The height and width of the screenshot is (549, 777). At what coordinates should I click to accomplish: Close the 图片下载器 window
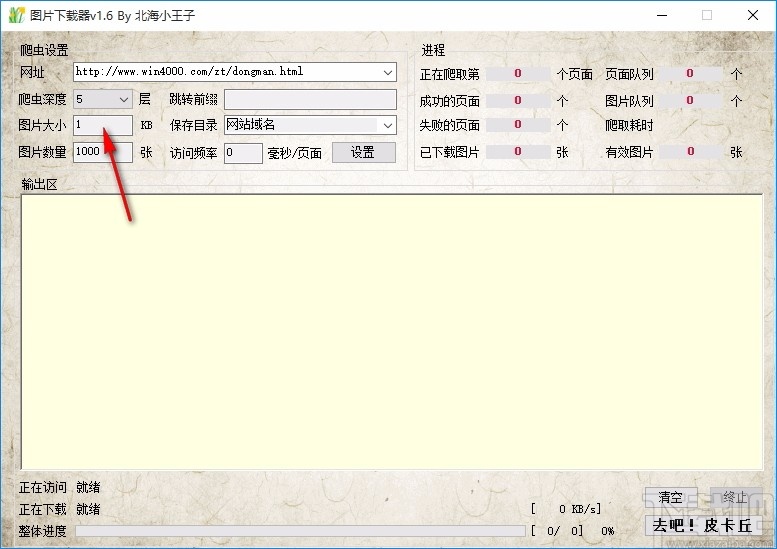pos(753,15)
